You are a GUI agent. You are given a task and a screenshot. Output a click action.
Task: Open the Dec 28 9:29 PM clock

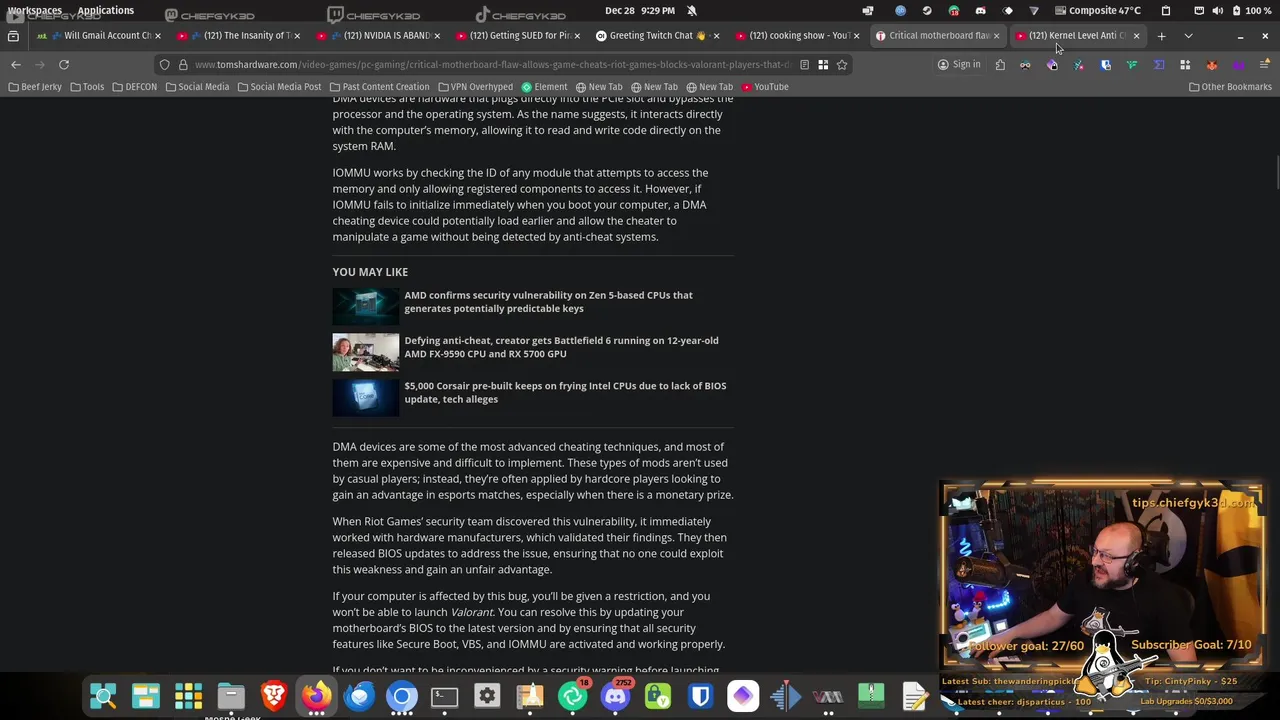(639, 10)
